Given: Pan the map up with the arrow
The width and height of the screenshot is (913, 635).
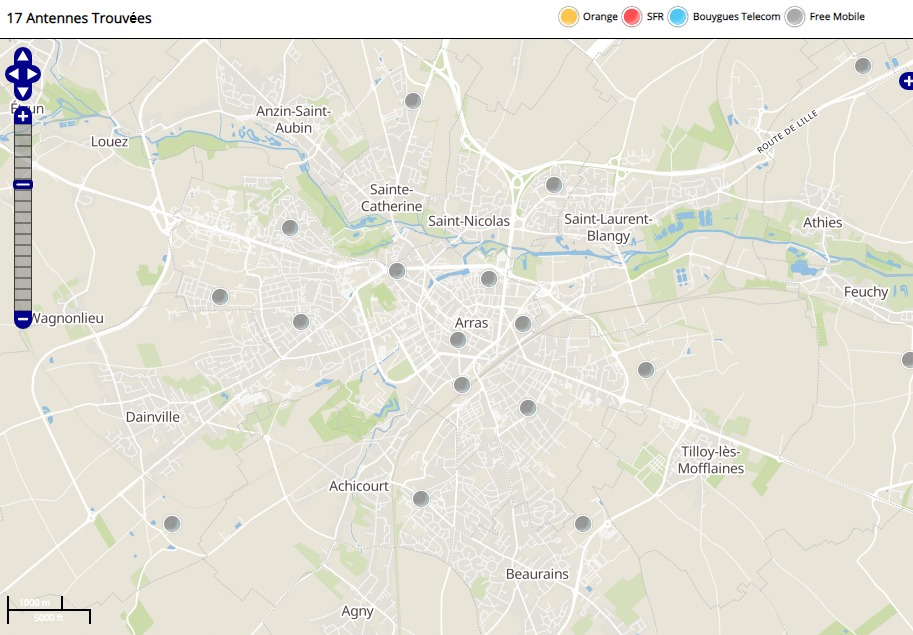Looking at the screenshot, I should pyautogui.click(x=23, y=55).
